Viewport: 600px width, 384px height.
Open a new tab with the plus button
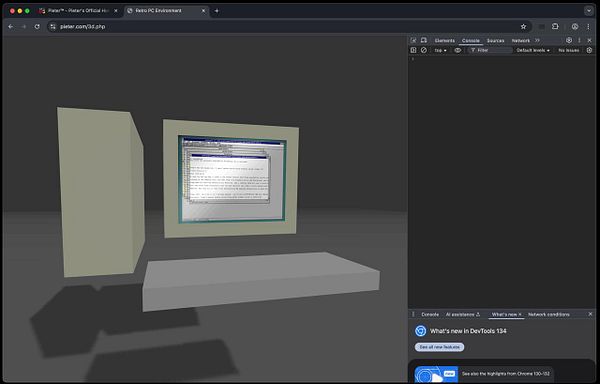coord(217,11)
